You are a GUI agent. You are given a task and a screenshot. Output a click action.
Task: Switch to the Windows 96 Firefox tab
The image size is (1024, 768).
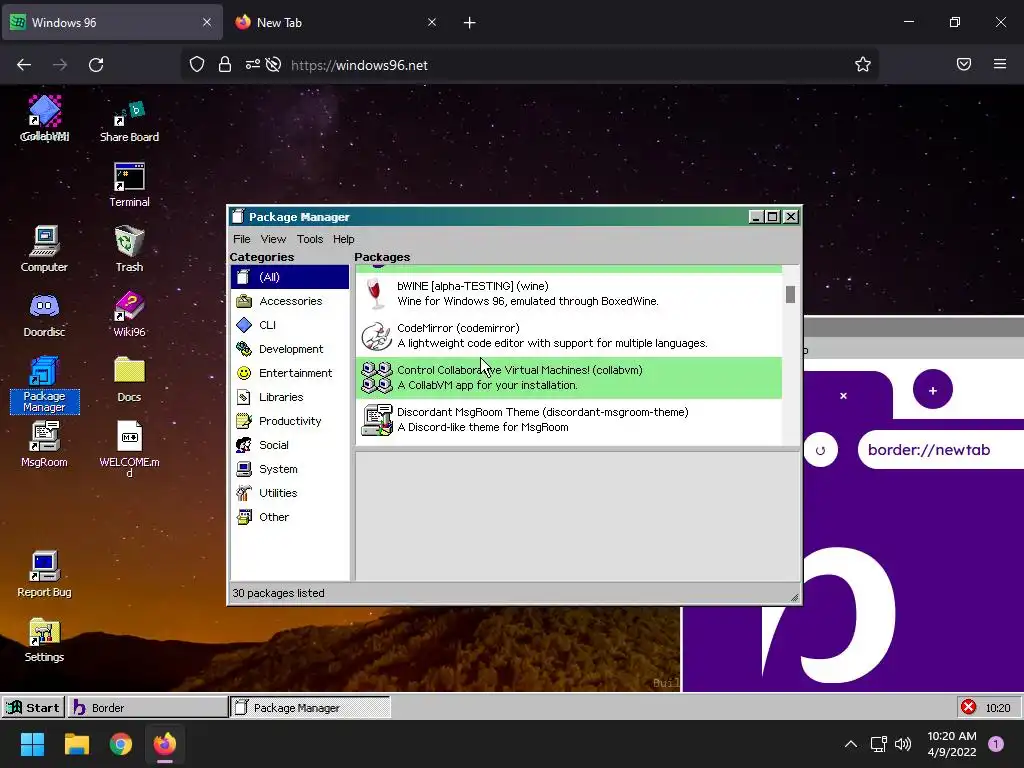[x=112, y=22]
